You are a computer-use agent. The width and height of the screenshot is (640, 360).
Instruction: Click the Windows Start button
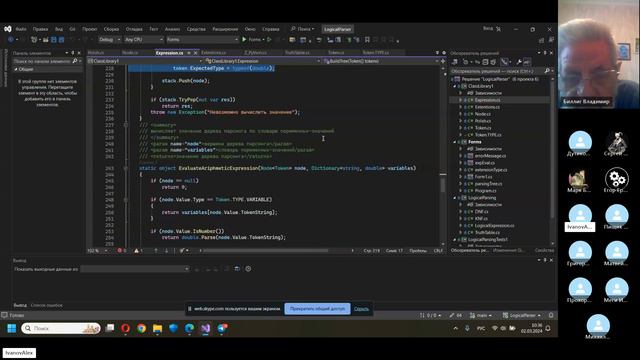pyautogui.click(x=11, y=328)
